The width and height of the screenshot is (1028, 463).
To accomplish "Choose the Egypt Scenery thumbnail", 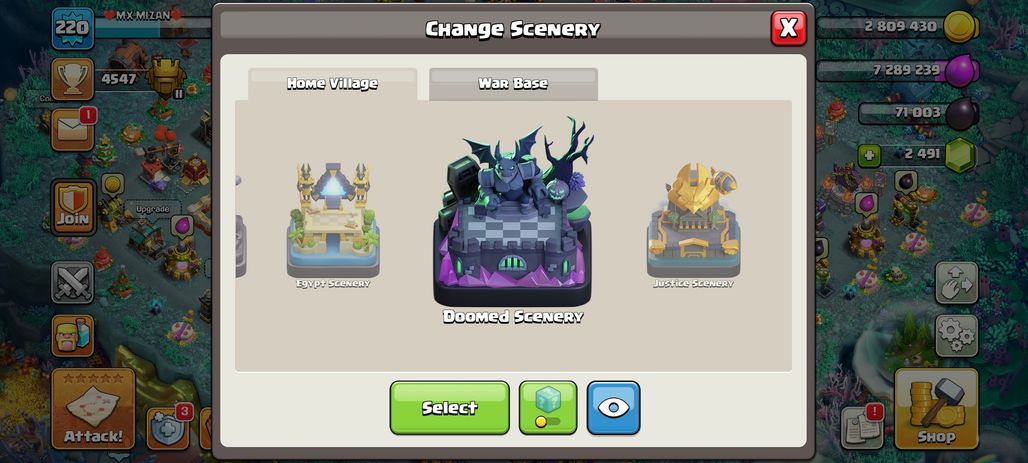I will coord(333,224).
